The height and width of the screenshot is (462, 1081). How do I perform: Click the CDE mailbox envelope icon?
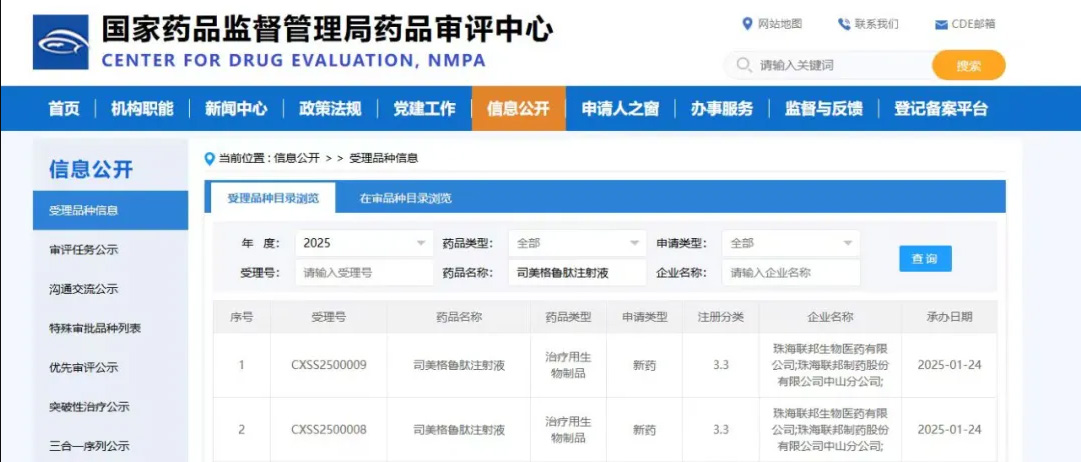pyautogui.click(x=941, y=25)
